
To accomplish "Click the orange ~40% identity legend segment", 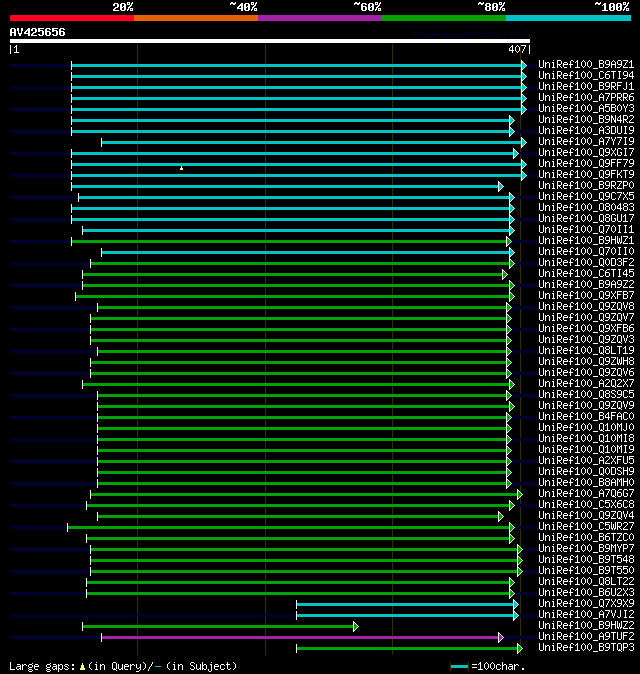I will 196,18.
